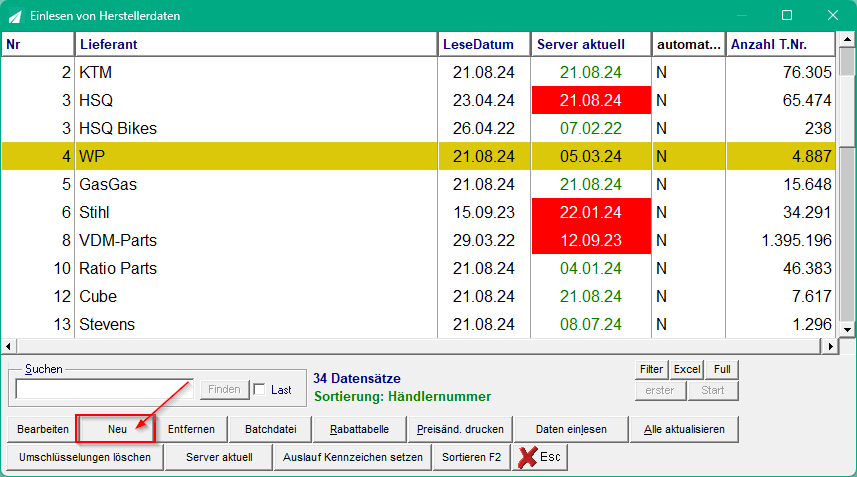Click the 1.395.196 part count cell
The height and width of the screenshot is (477, 857).
(780, 240)
